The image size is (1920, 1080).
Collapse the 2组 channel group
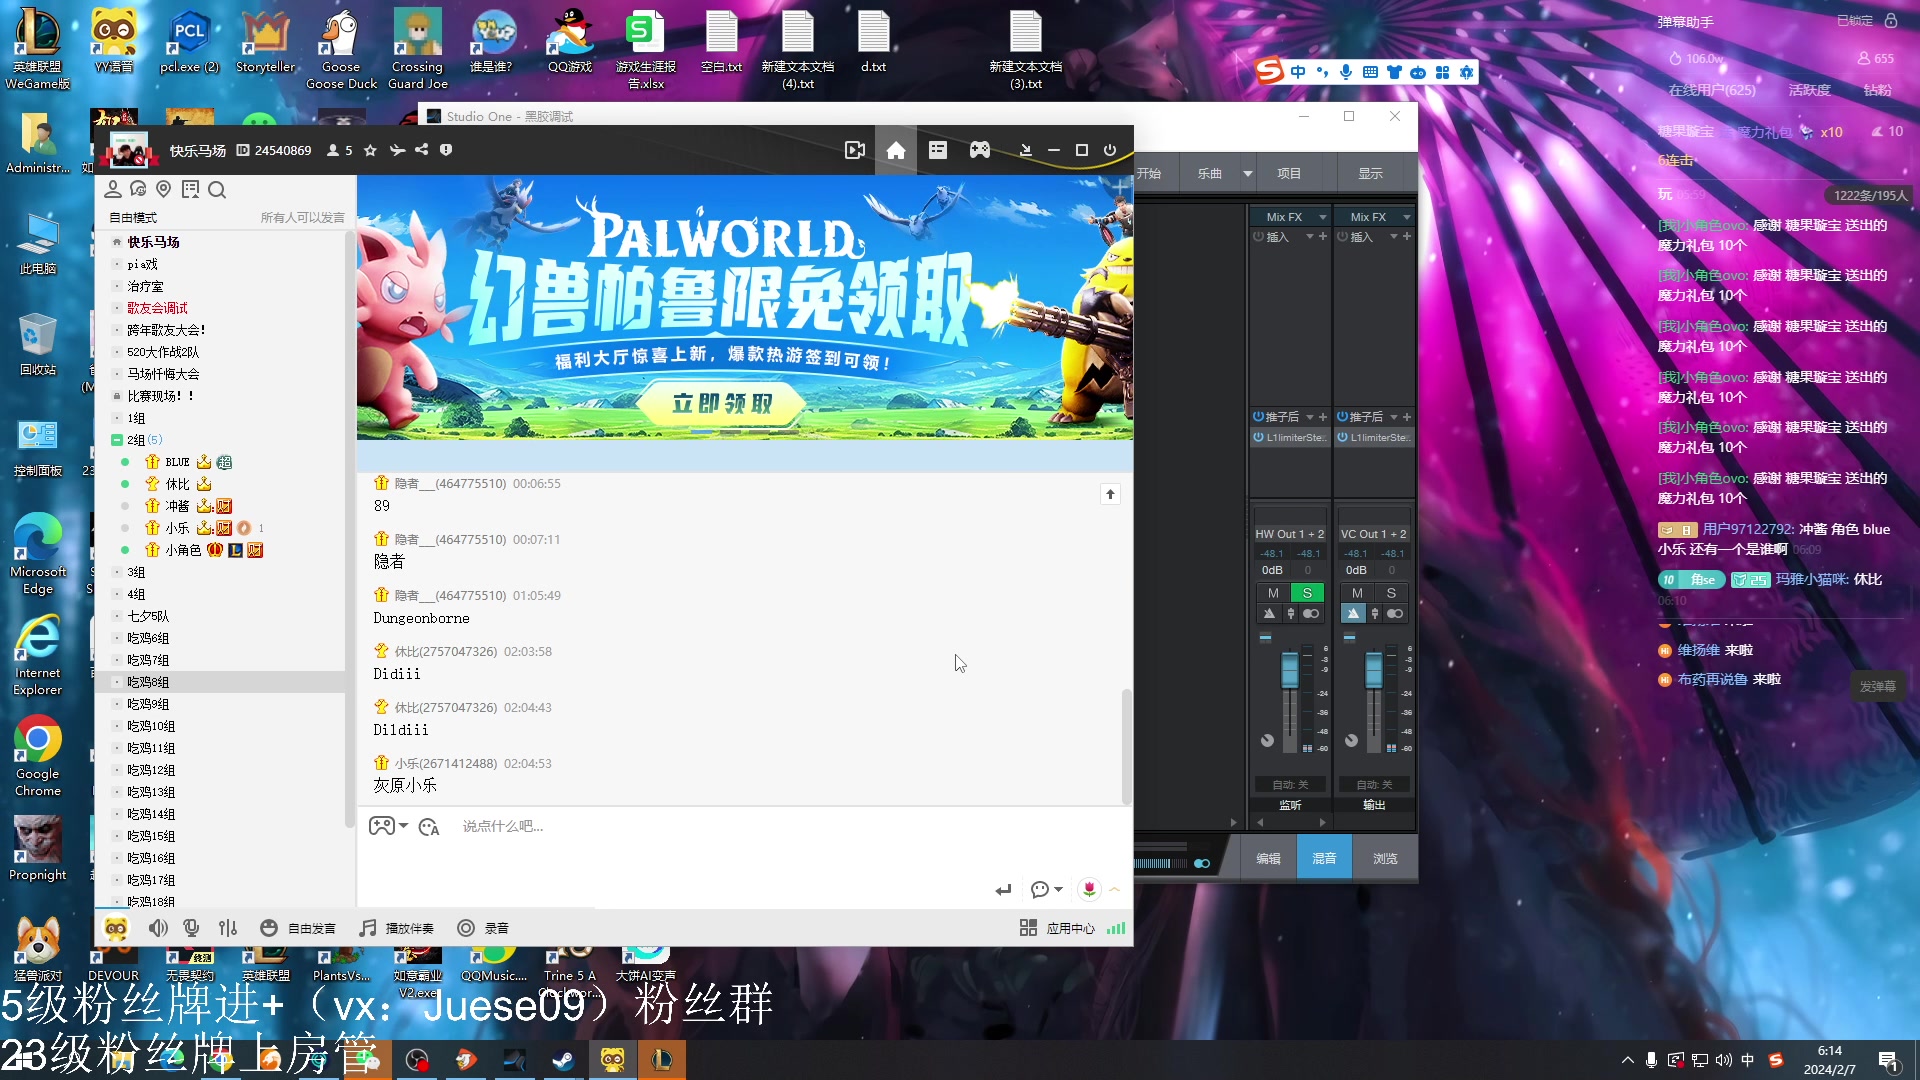point(118,439)
